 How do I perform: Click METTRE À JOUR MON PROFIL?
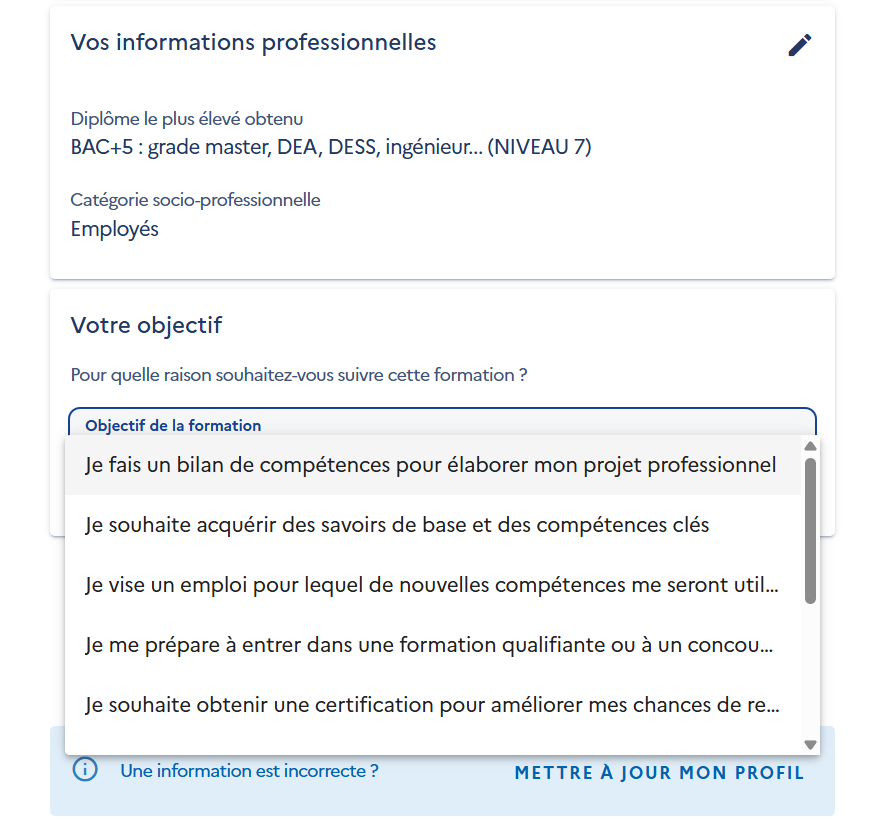pos(659,773)
